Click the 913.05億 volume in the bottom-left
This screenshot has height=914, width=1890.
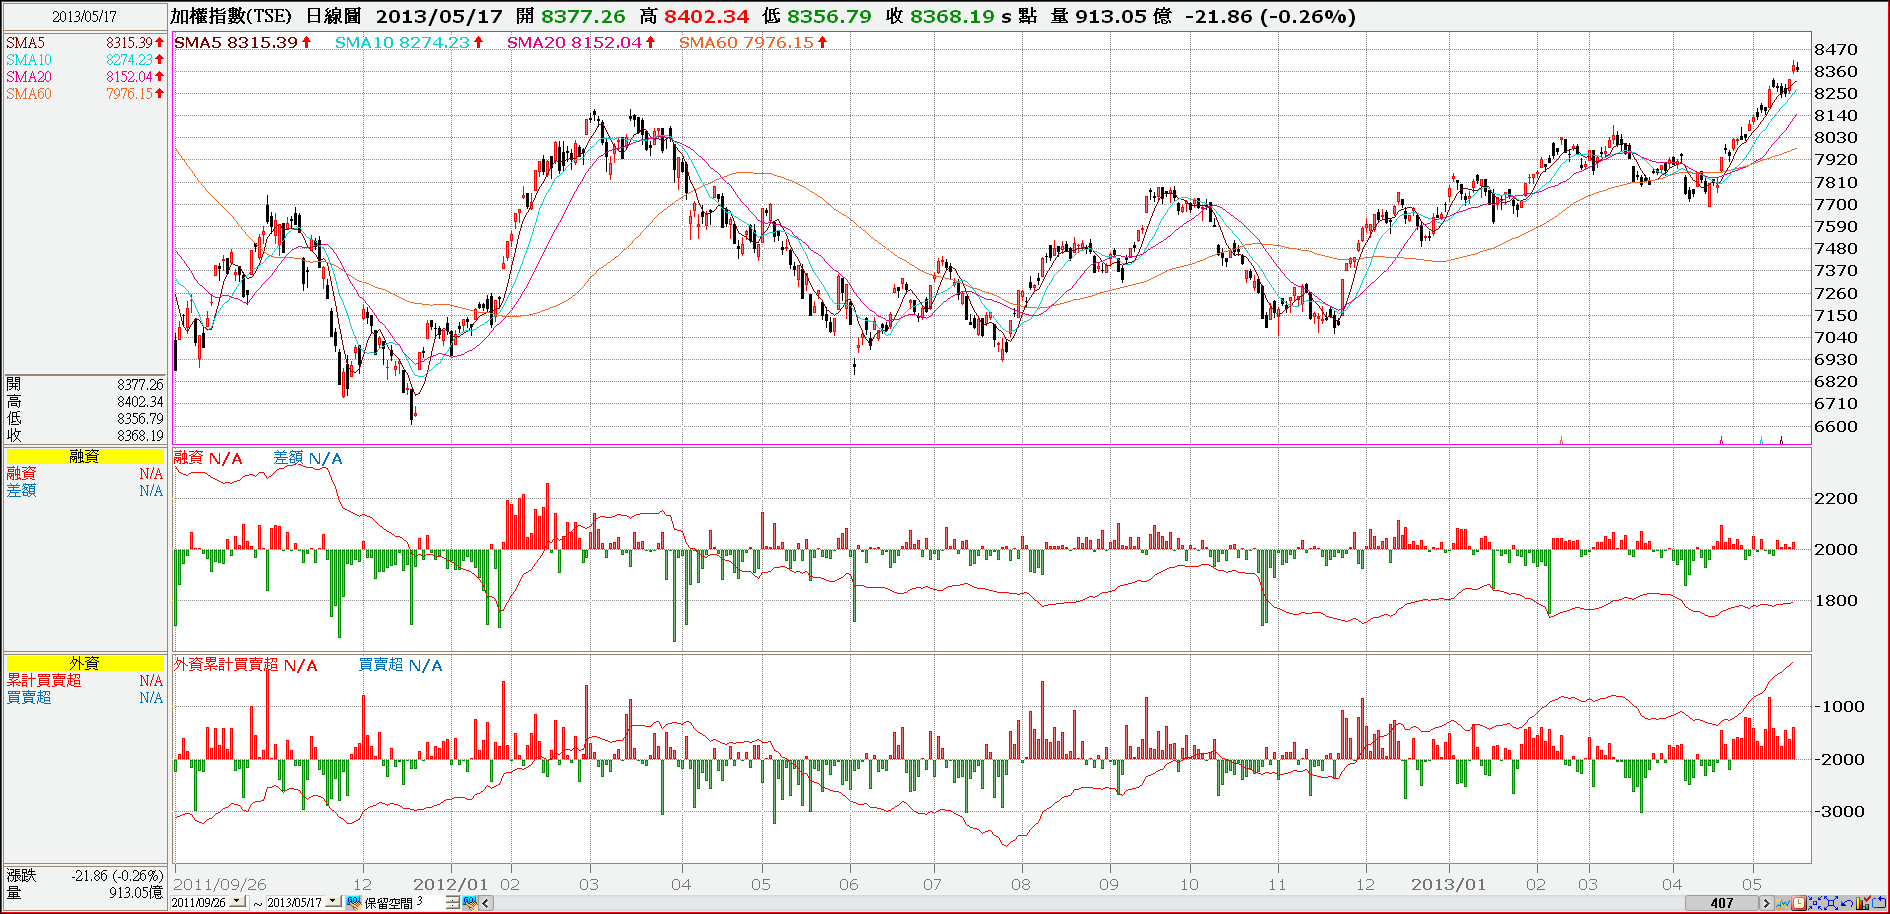(x=136, y=893)
